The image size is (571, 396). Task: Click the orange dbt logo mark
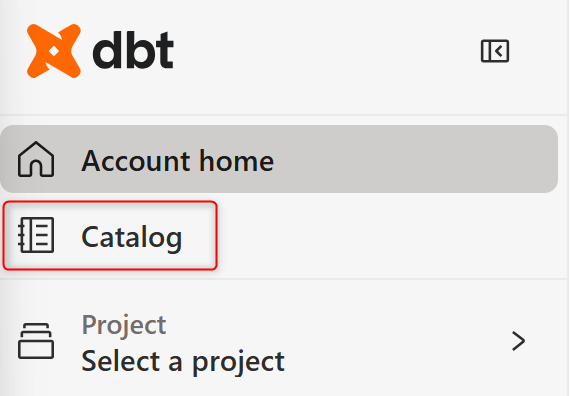[x=54, y=51]
